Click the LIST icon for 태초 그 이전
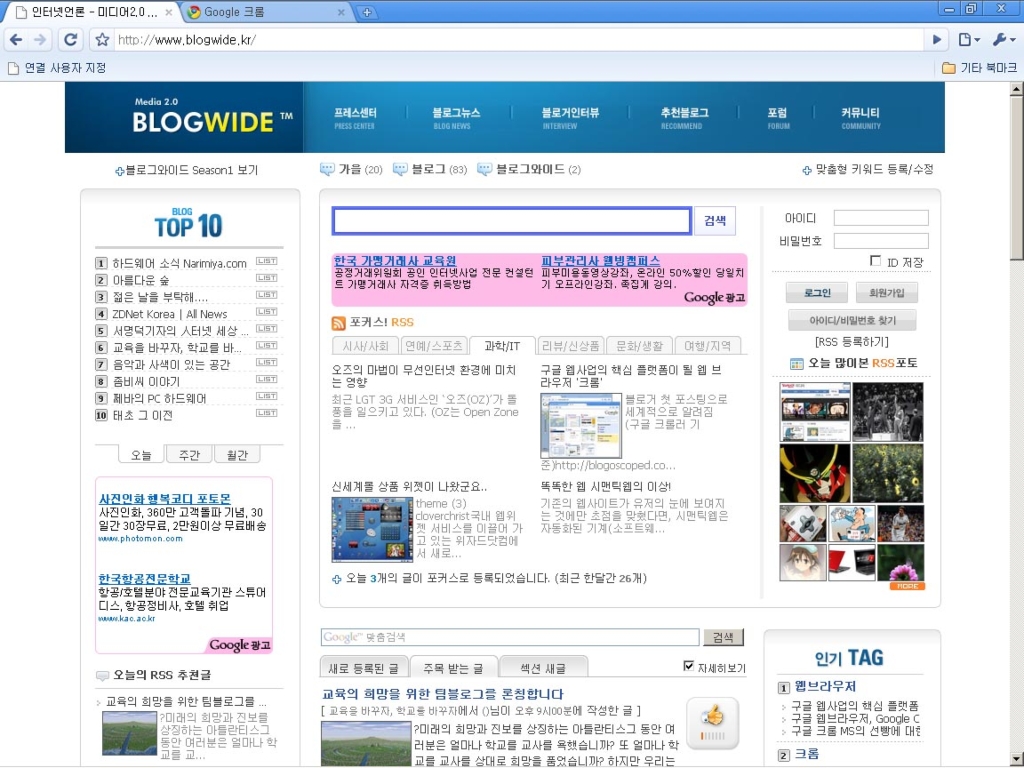The height and width of the screenshot is (768, 1024). pyautogui.click(x=266, y=413)
